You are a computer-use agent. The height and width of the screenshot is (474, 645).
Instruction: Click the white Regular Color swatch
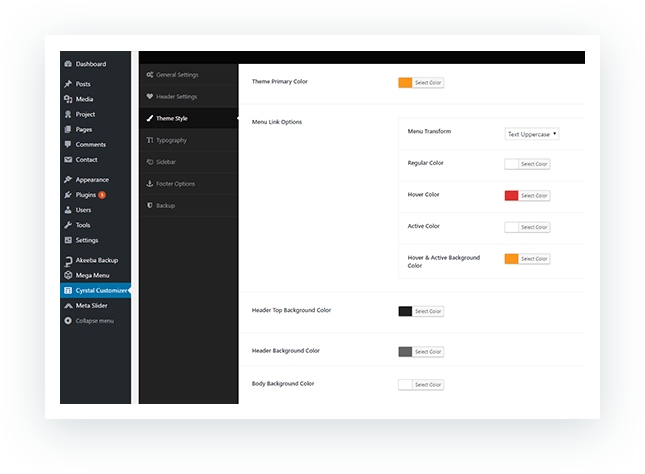(511, 164)
